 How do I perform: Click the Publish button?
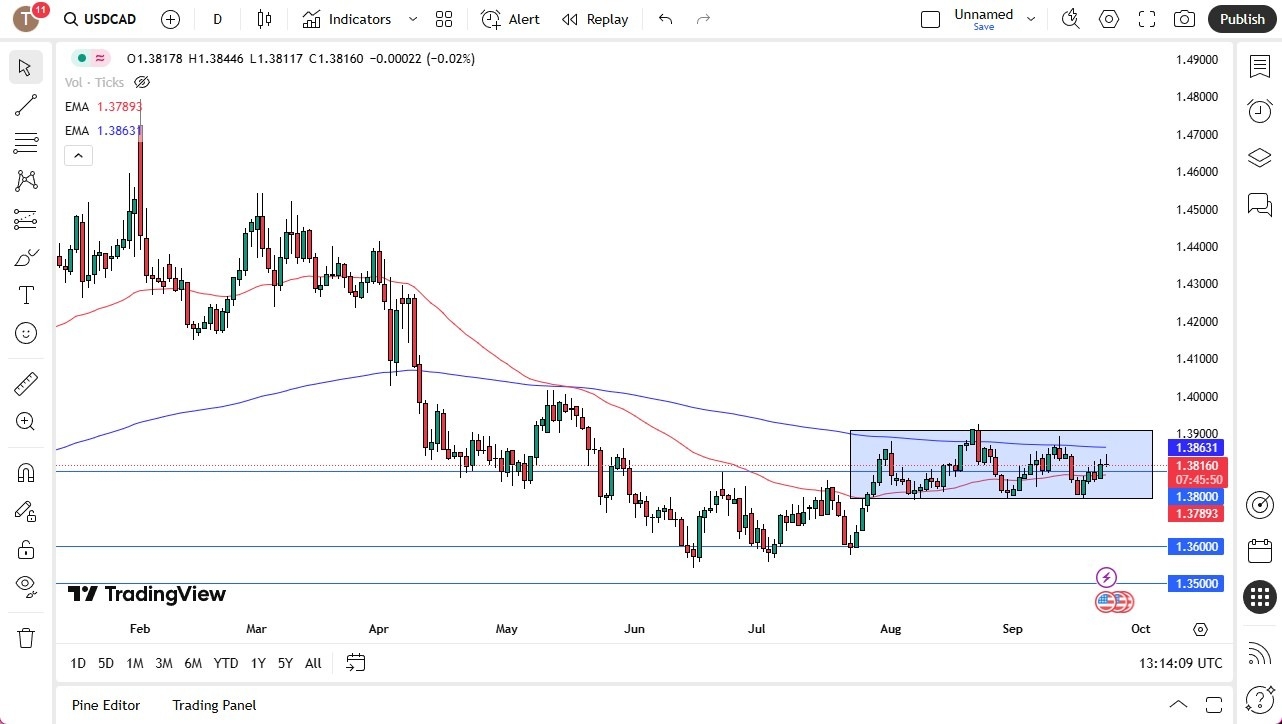(x=1242, y=19)
